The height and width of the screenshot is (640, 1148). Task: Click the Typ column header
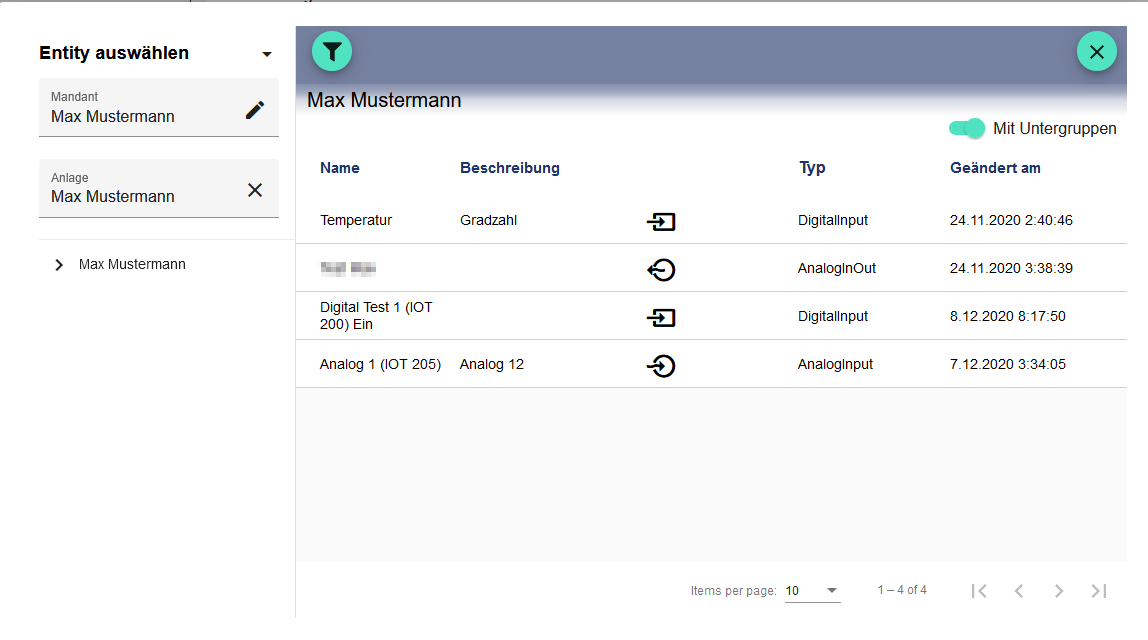point(811,167)
